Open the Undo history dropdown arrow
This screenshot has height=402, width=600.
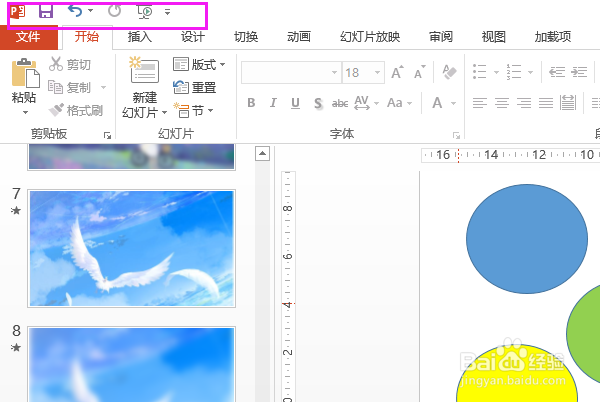click(90, 10)
